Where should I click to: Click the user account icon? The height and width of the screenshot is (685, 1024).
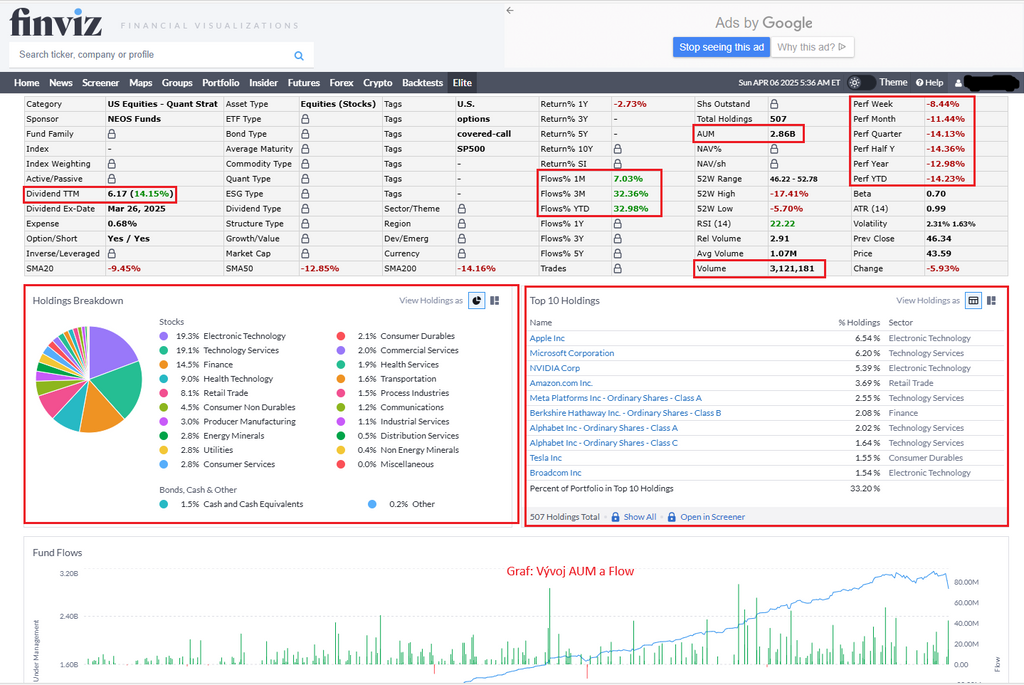pyautogui.click(x=958, y=83)
